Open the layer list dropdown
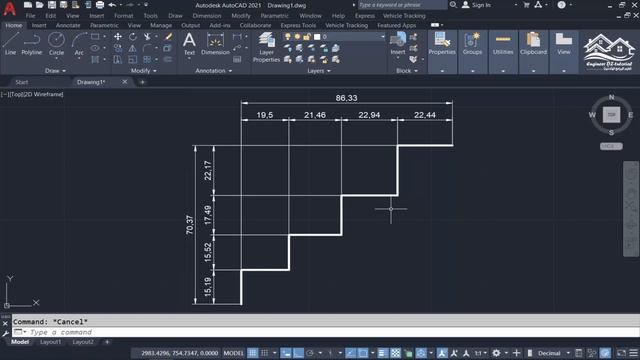Image resolution: width=640 pixels, height=360 pixels. coord(382,37)
